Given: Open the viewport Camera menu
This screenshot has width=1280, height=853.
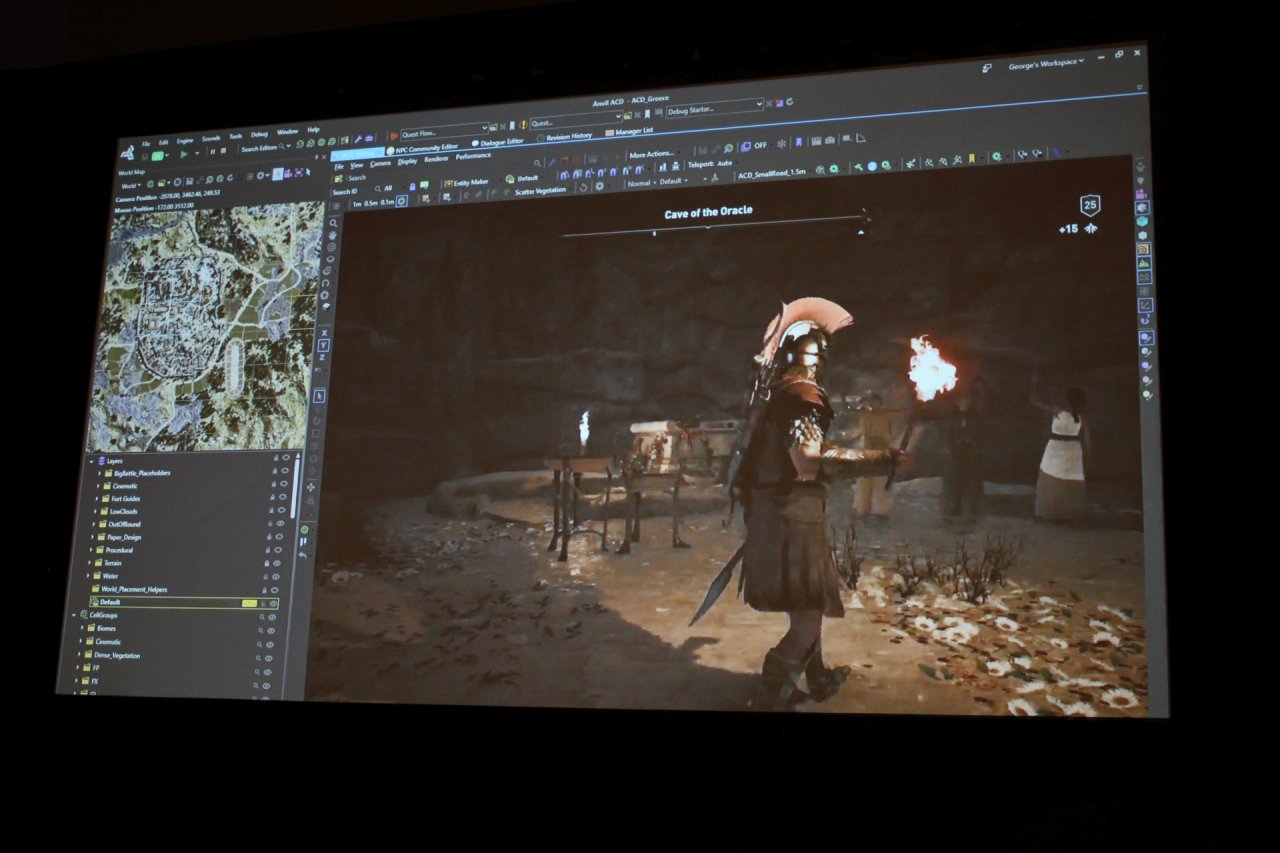Looking at the screenshot, I should tap(380, 164).
